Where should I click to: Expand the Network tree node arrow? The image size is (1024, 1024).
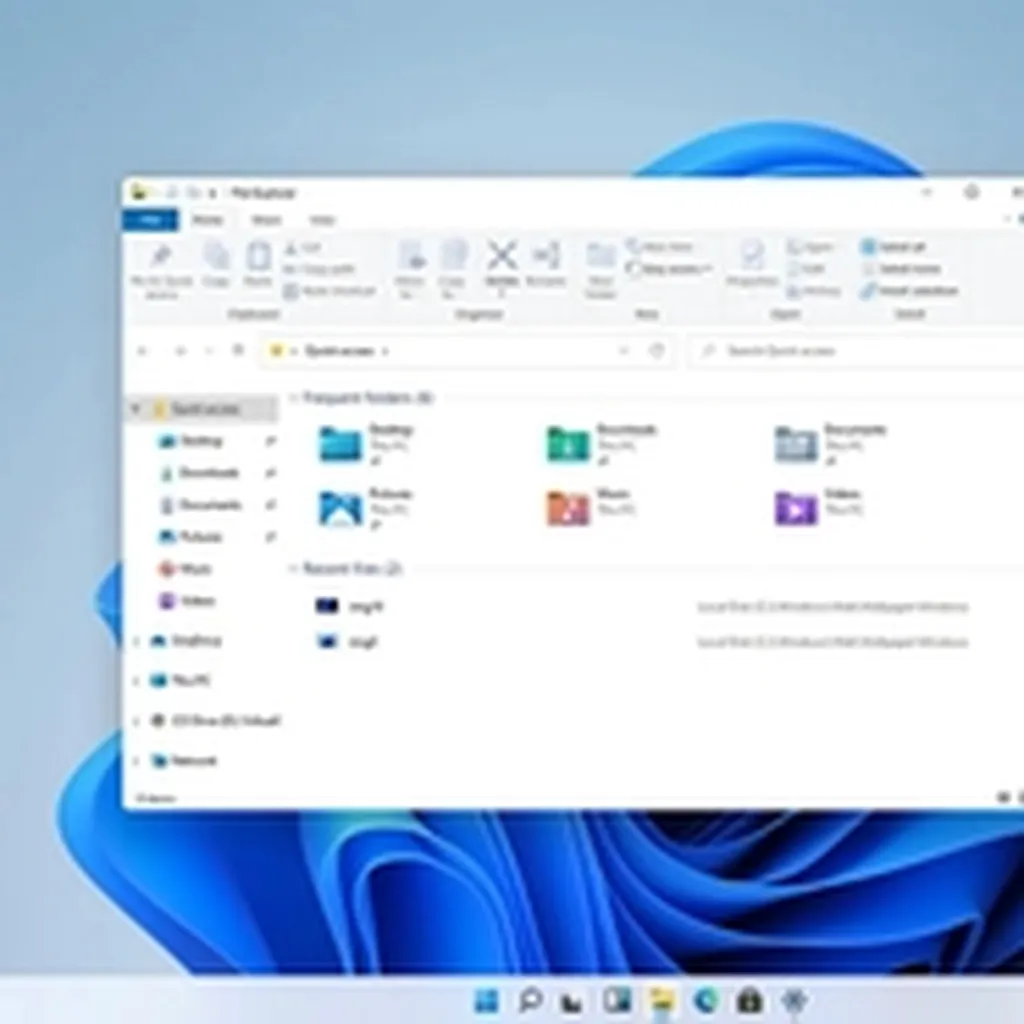(x=136, y=761)
